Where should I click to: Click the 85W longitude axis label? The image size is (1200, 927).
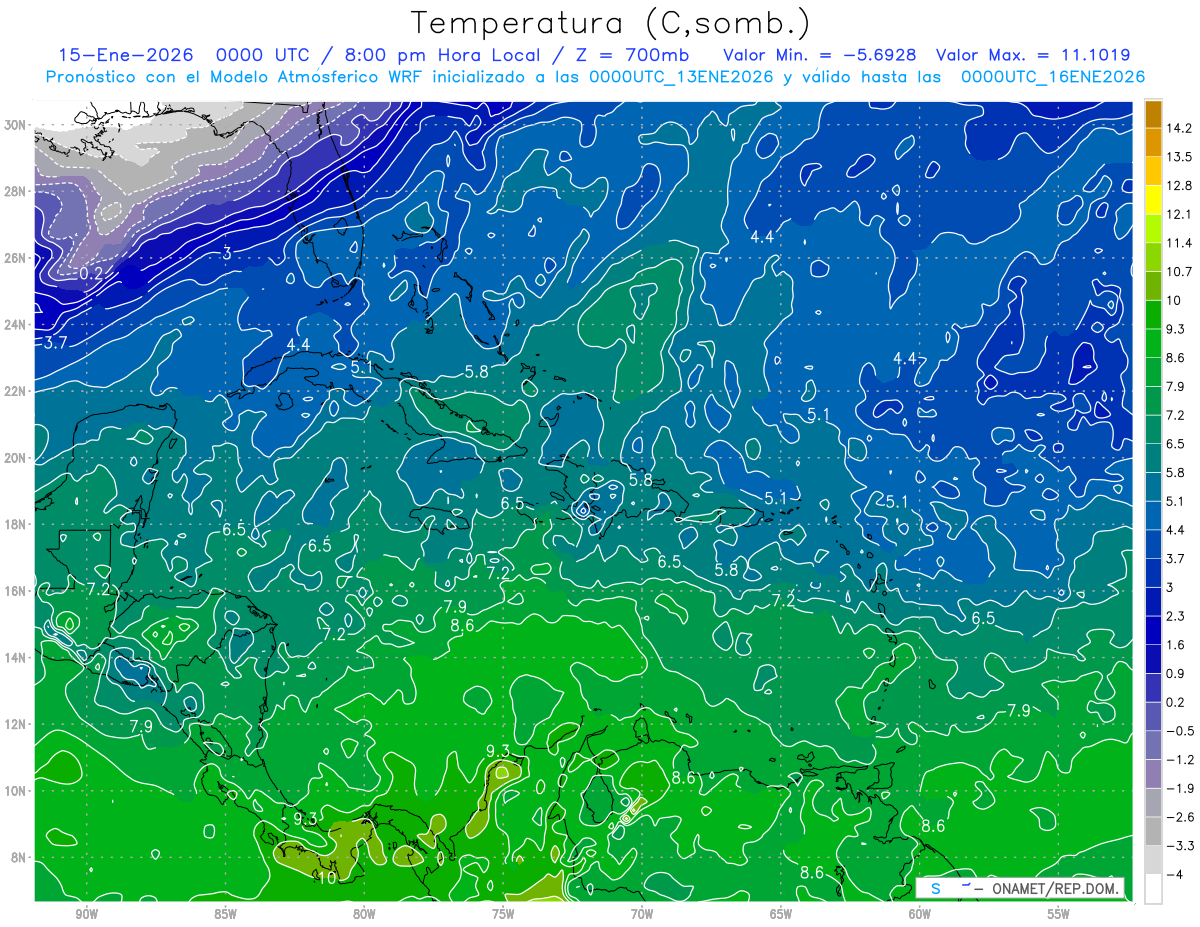coord(226,914)
